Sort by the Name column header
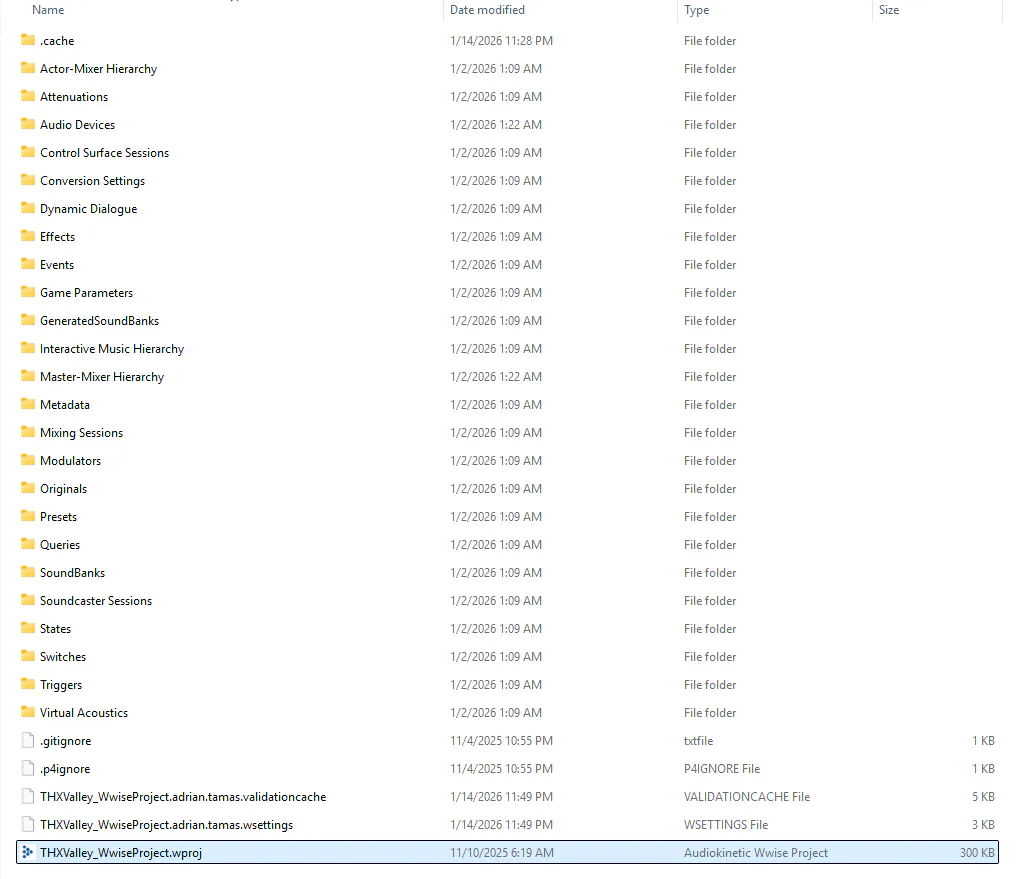 48,10
